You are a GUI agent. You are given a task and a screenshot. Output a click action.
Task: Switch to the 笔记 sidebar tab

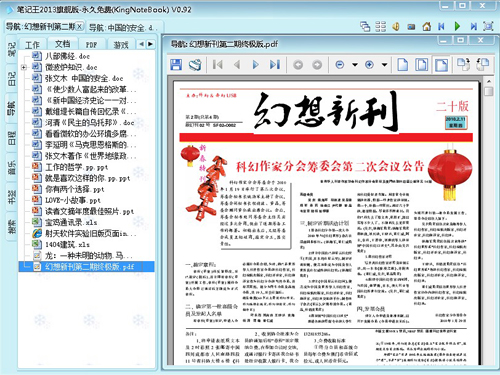coord(11,49)
